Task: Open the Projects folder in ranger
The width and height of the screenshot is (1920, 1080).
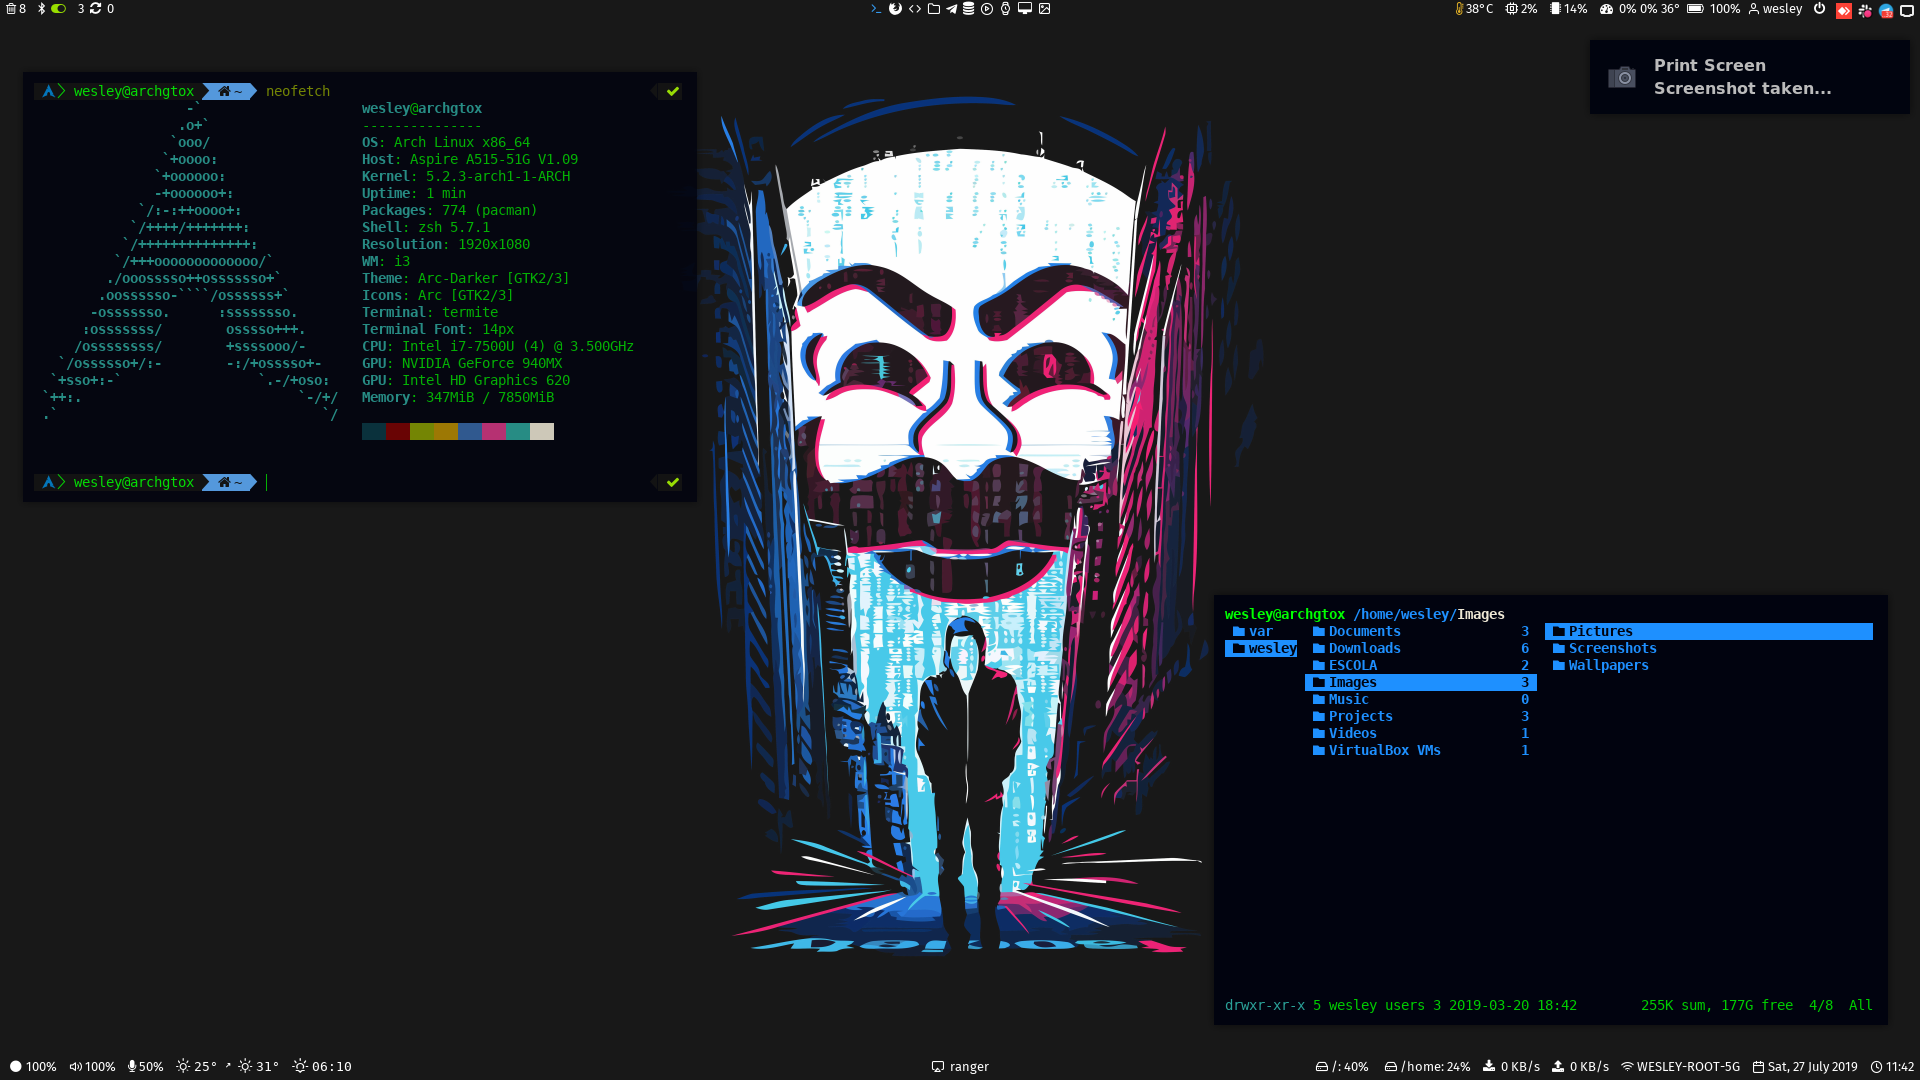Action: [x=1360, y=716]
